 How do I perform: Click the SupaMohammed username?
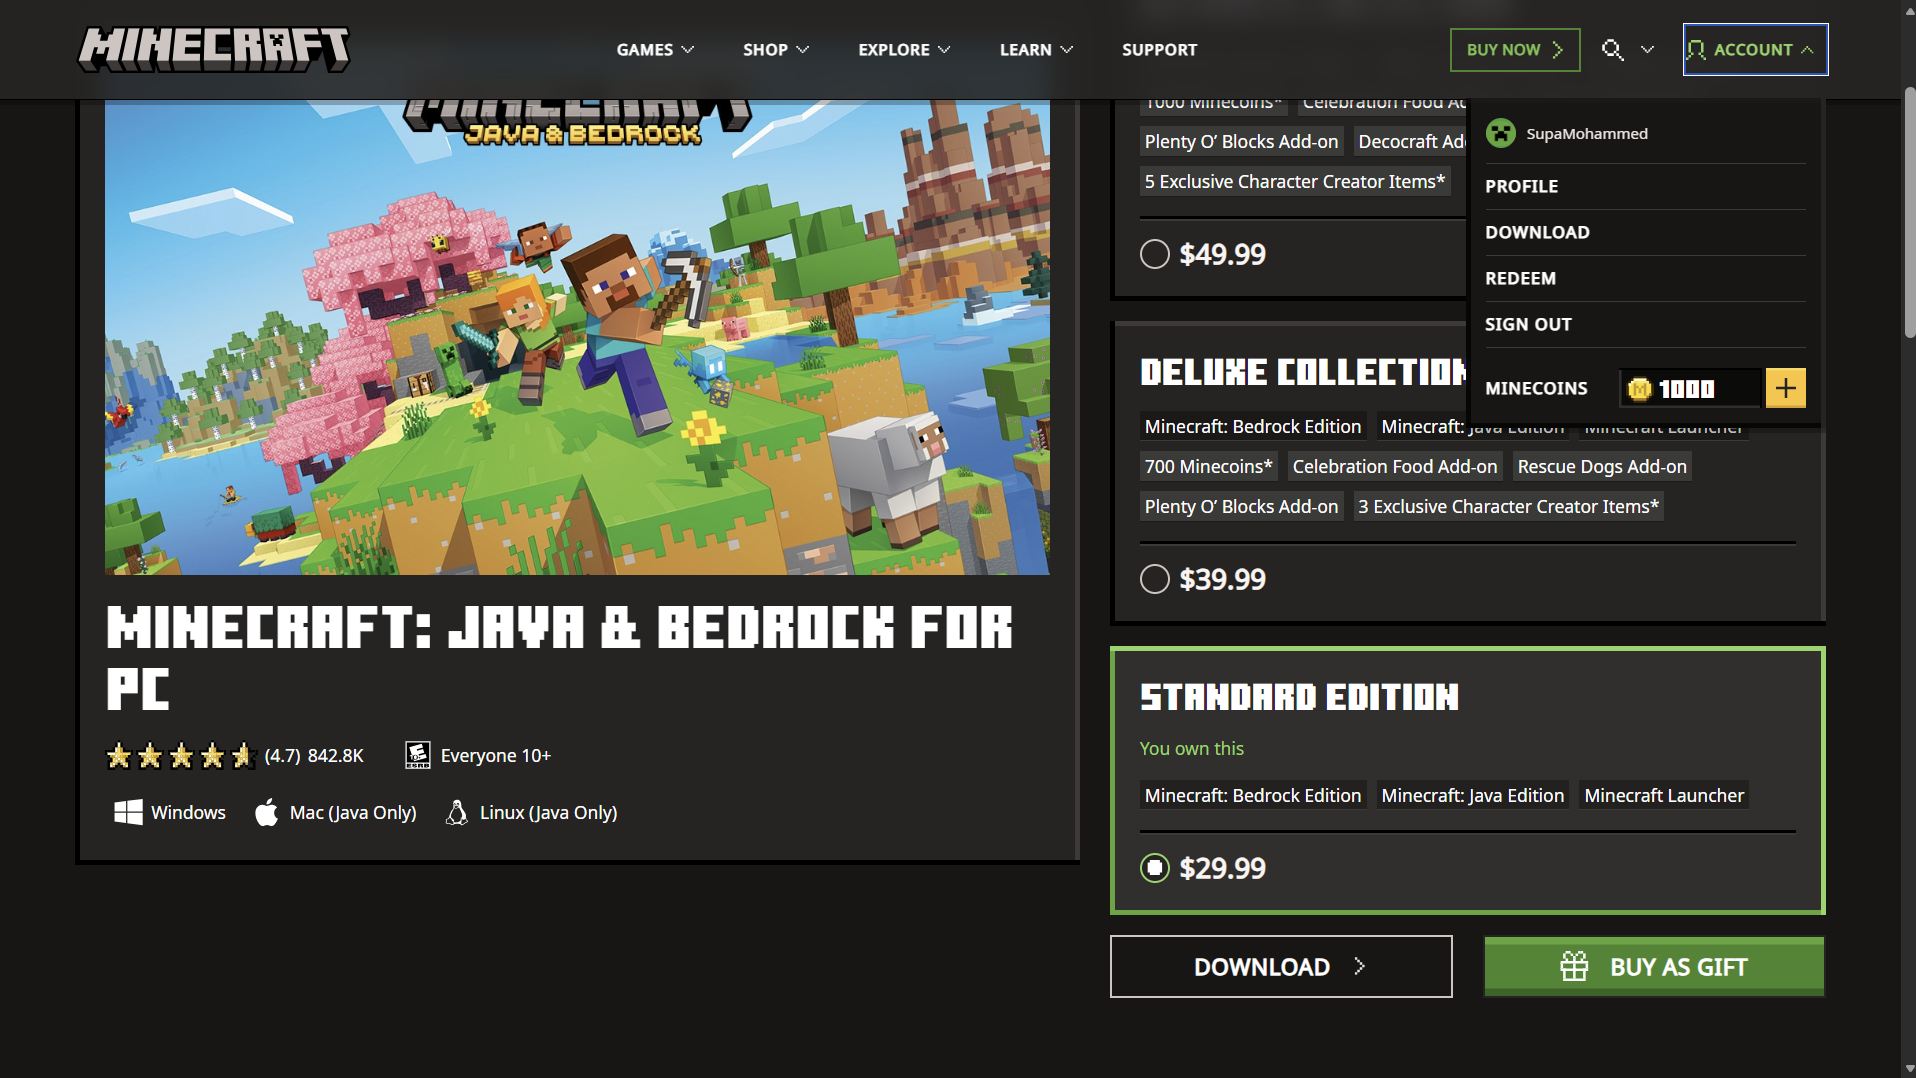pos(1587,133)
